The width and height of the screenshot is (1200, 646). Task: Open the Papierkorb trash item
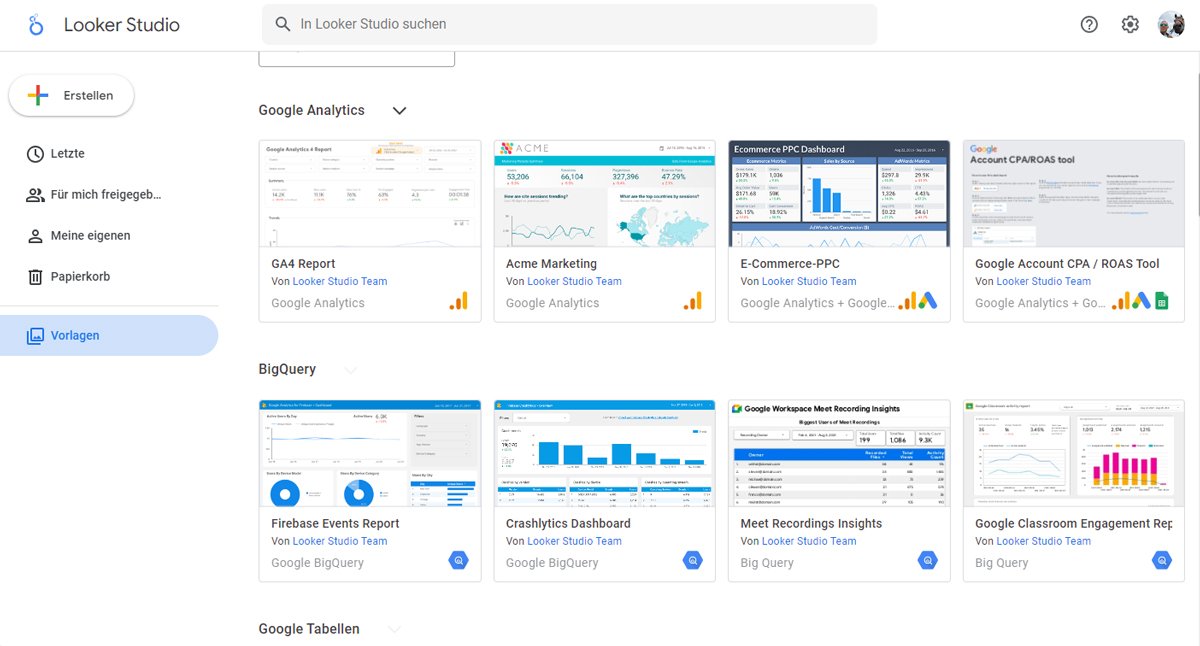[x=80, y=277]
